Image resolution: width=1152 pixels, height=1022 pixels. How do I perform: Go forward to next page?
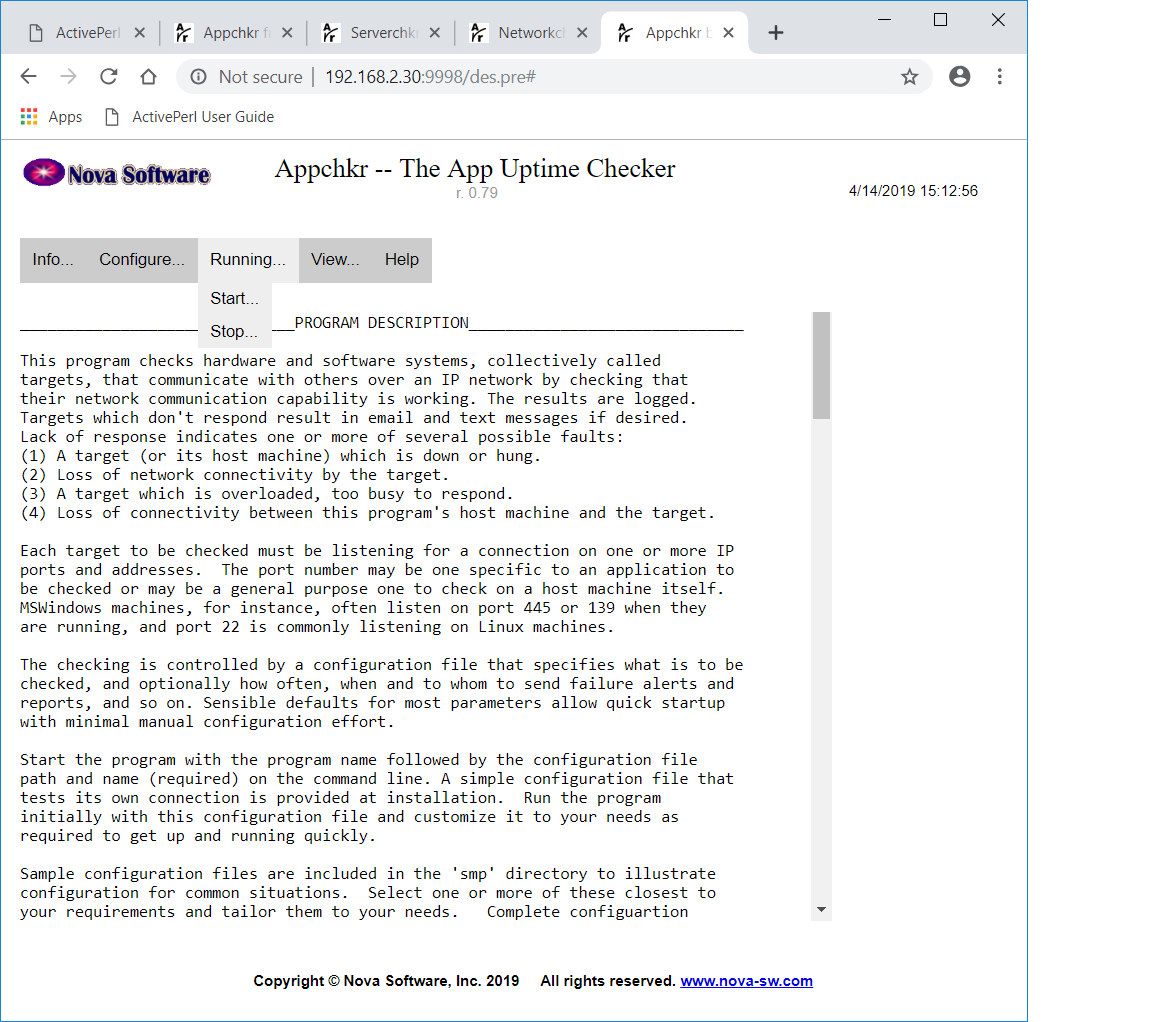pyautogui.click(x=68, y=76)
